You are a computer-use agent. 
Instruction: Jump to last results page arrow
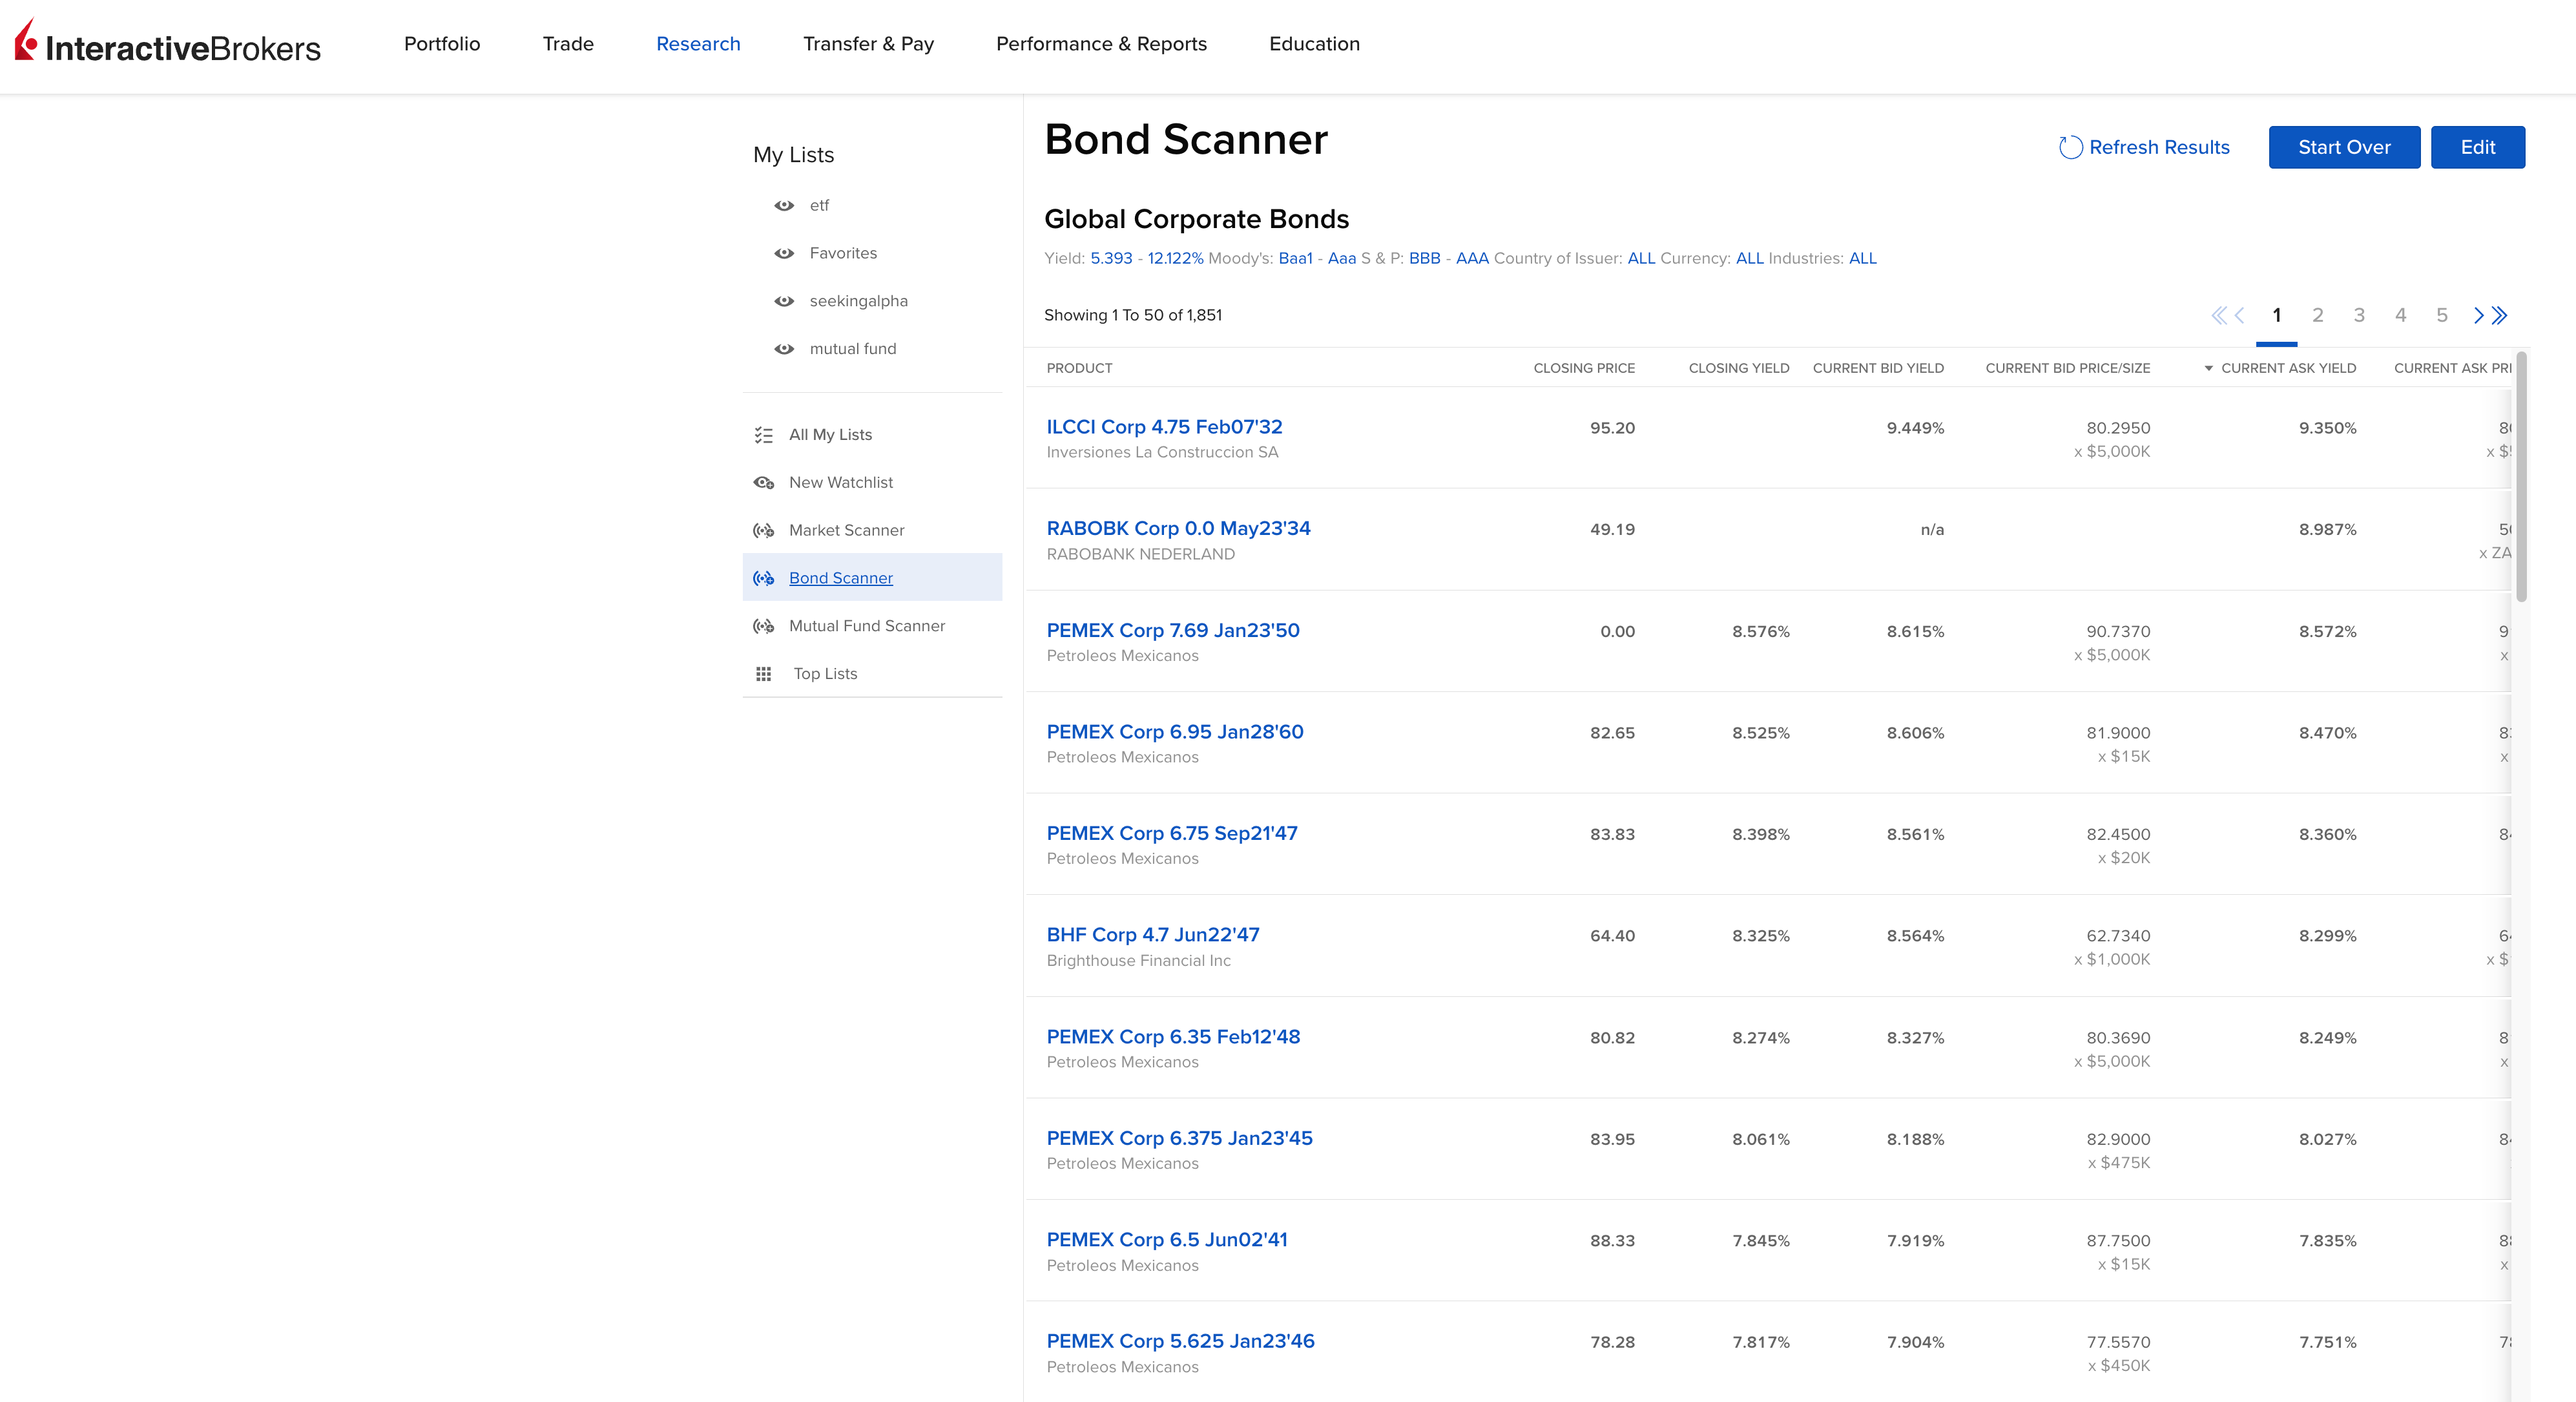click(2499, 316)
